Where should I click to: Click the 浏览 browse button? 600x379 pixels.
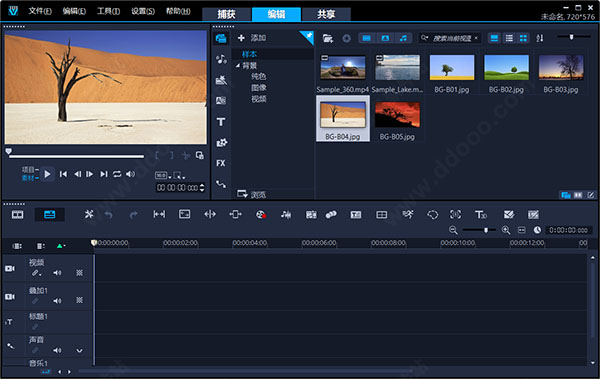click(251, 194)
